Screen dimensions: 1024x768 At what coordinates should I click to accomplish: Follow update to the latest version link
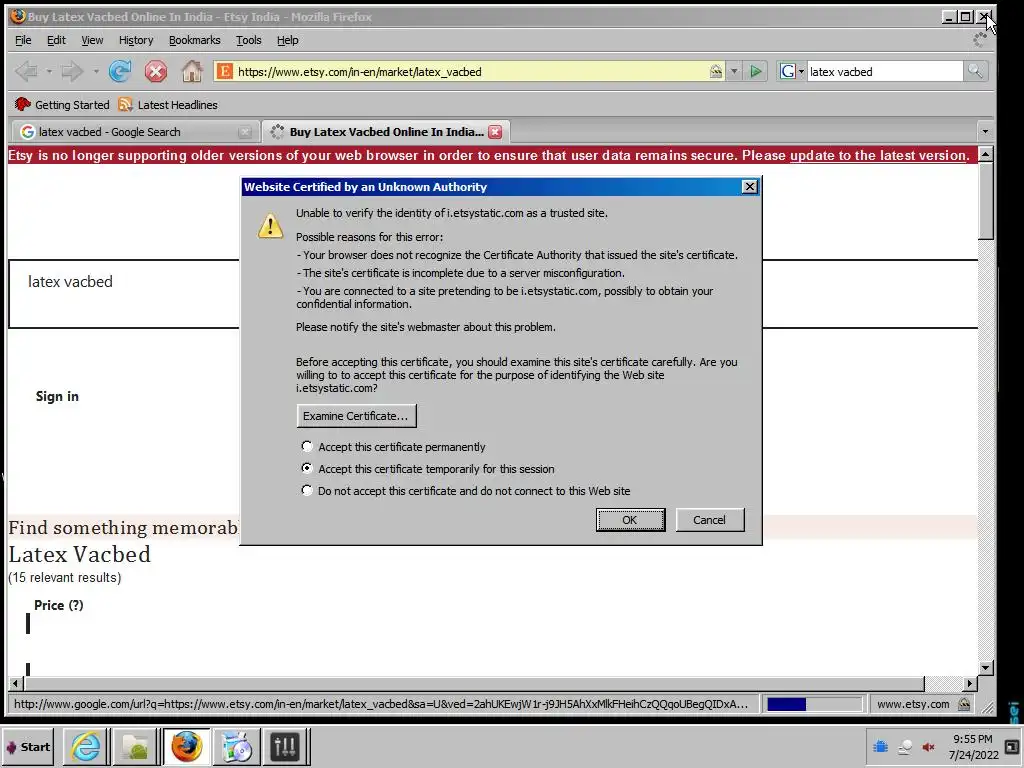tap(878, 155)
